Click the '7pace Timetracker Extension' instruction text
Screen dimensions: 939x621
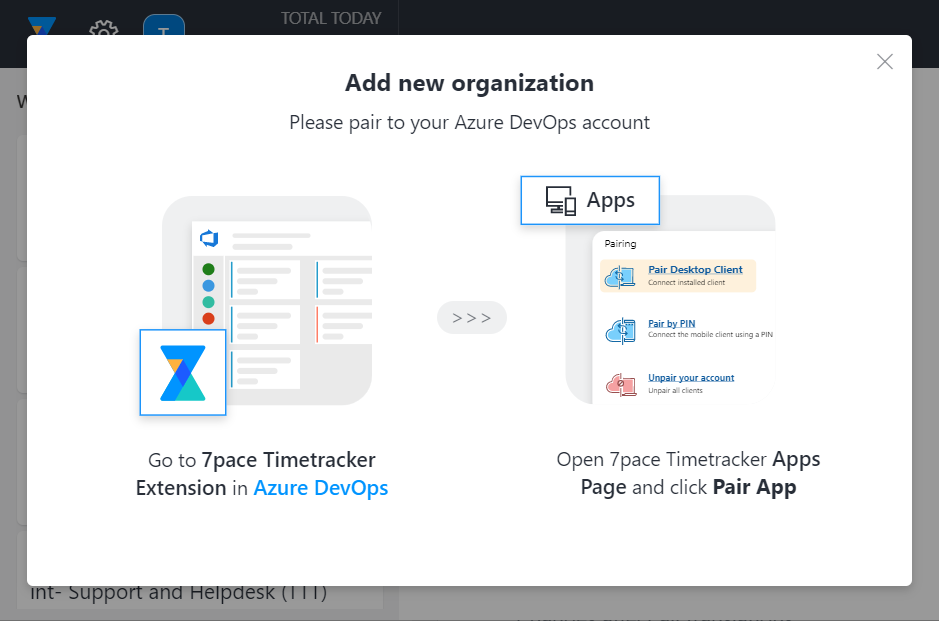(x=262, y=474)
